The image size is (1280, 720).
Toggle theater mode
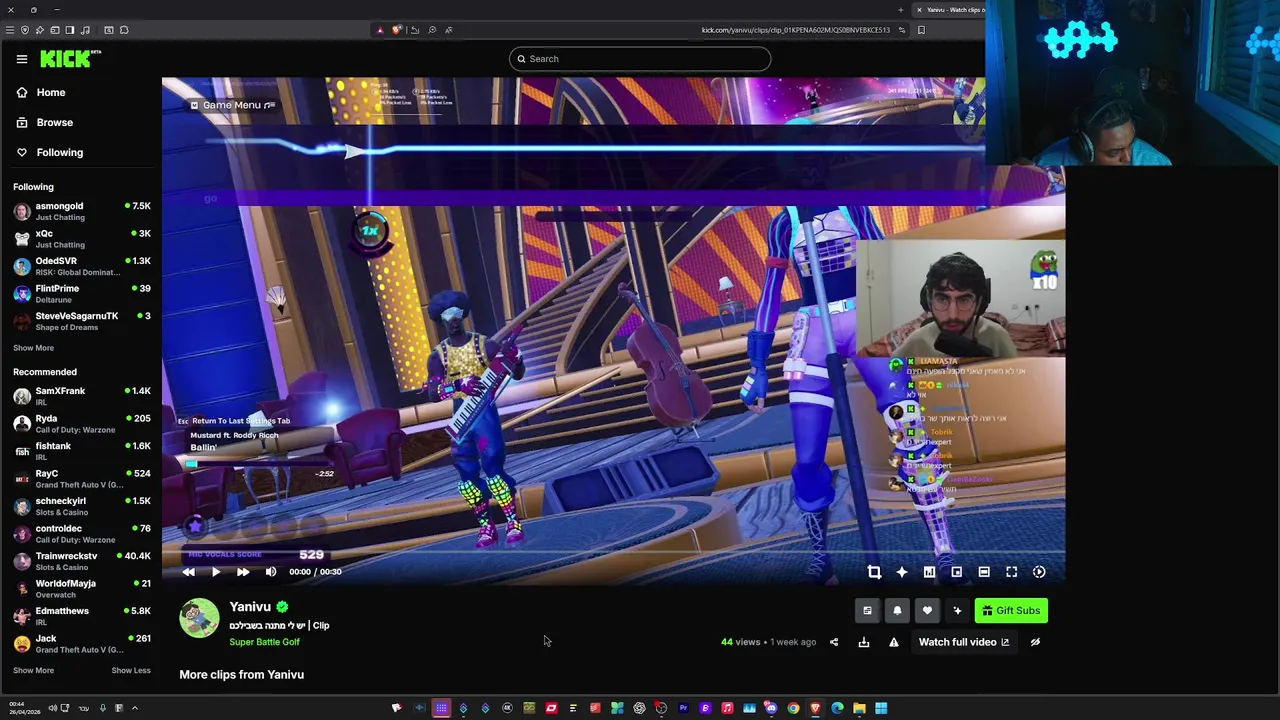pos(984,572)
